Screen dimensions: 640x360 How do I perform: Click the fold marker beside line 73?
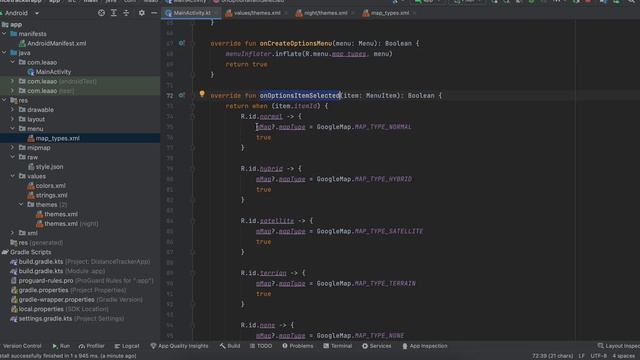[x=193, y=106]
